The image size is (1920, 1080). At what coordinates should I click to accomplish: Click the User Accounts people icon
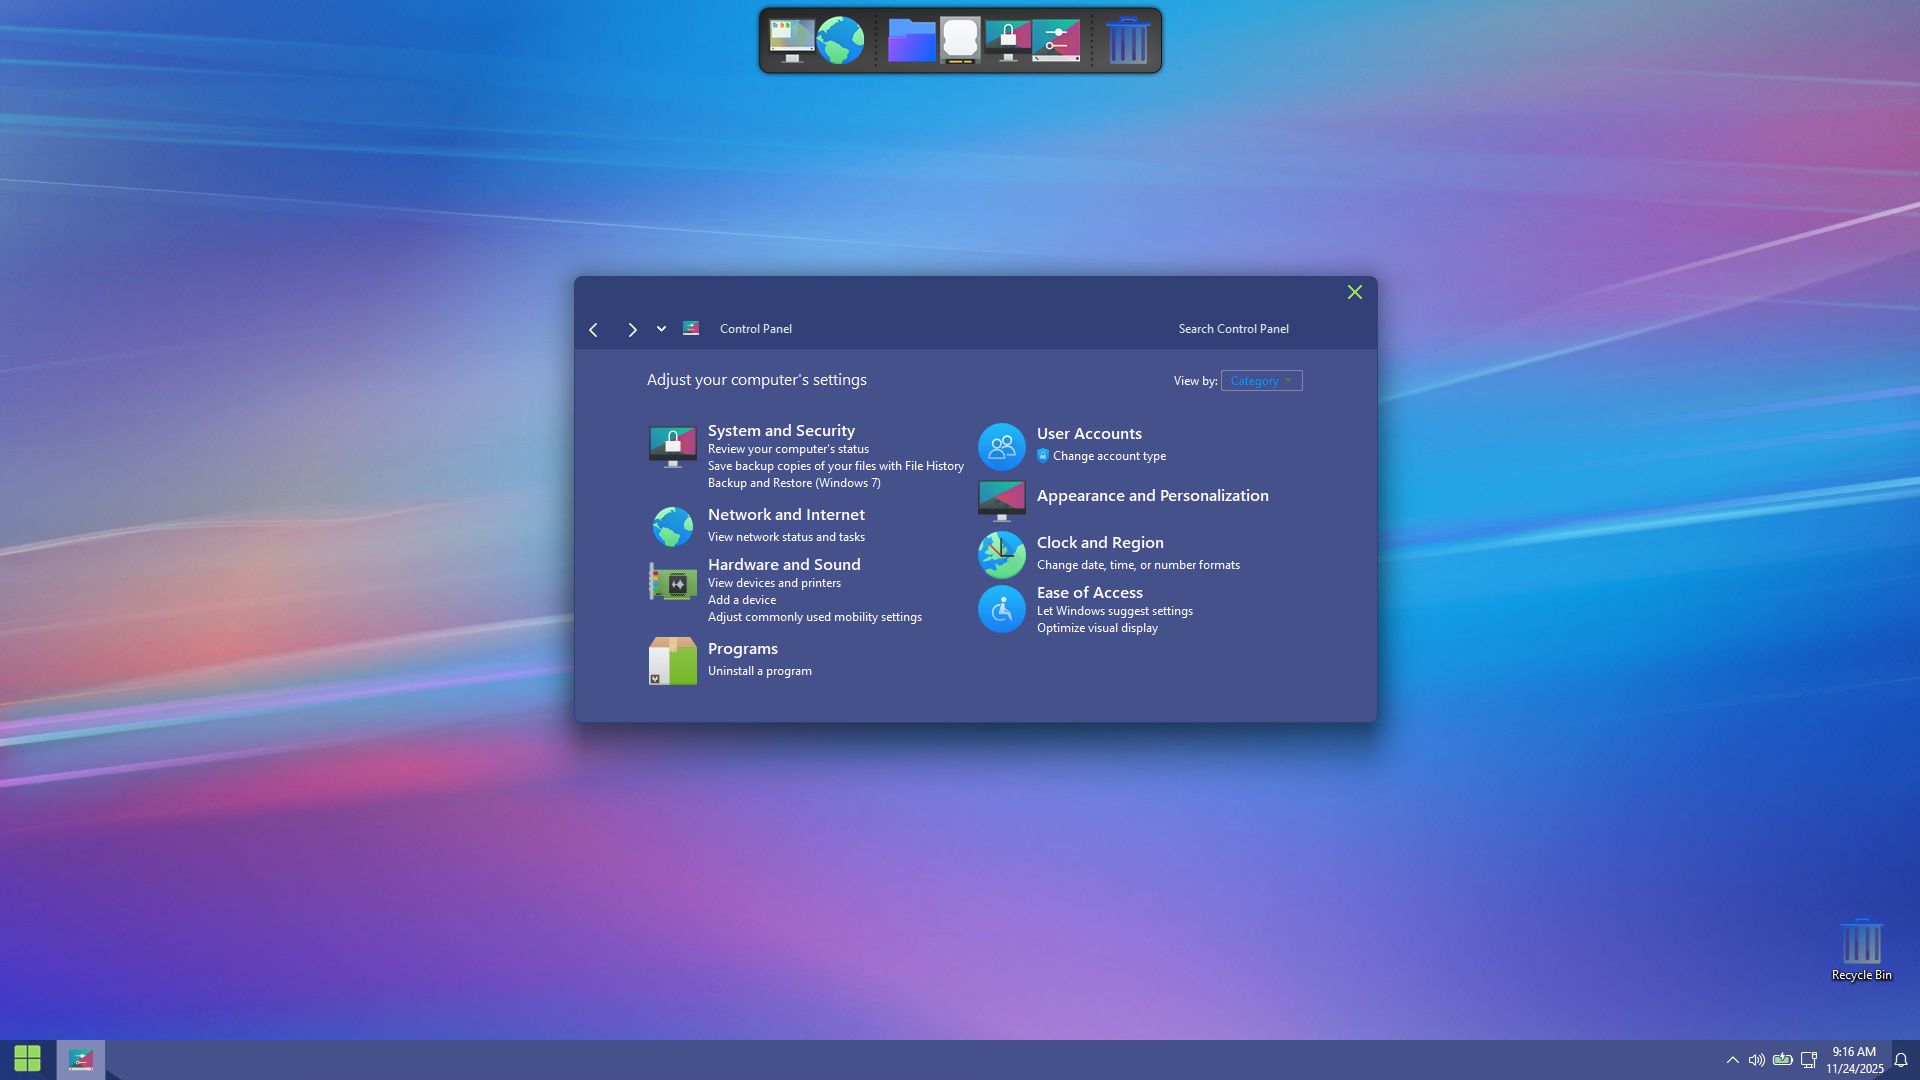click(x=1001, y=447)
